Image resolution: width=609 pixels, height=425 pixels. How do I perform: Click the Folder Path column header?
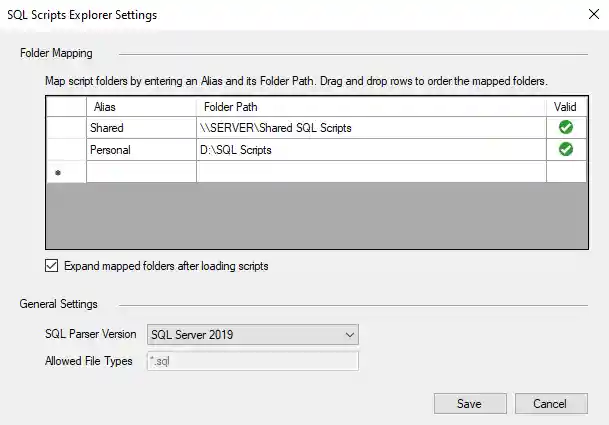coord(371,106)
